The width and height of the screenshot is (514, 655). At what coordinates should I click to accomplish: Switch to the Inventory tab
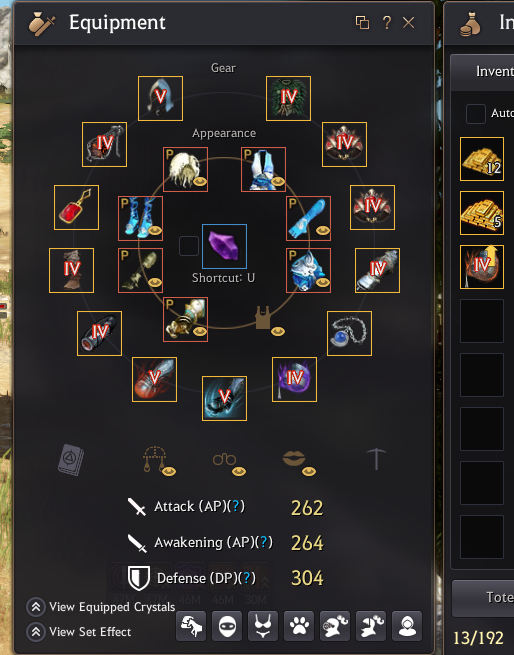click(x=494, y=71)
